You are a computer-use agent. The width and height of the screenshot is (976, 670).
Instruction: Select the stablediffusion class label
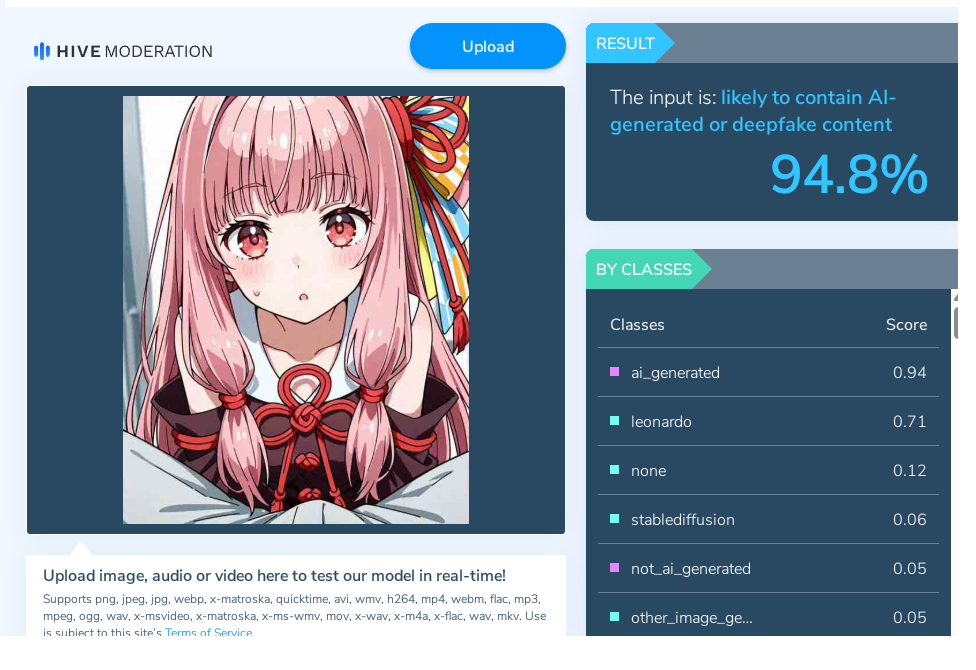pos(682,520)
